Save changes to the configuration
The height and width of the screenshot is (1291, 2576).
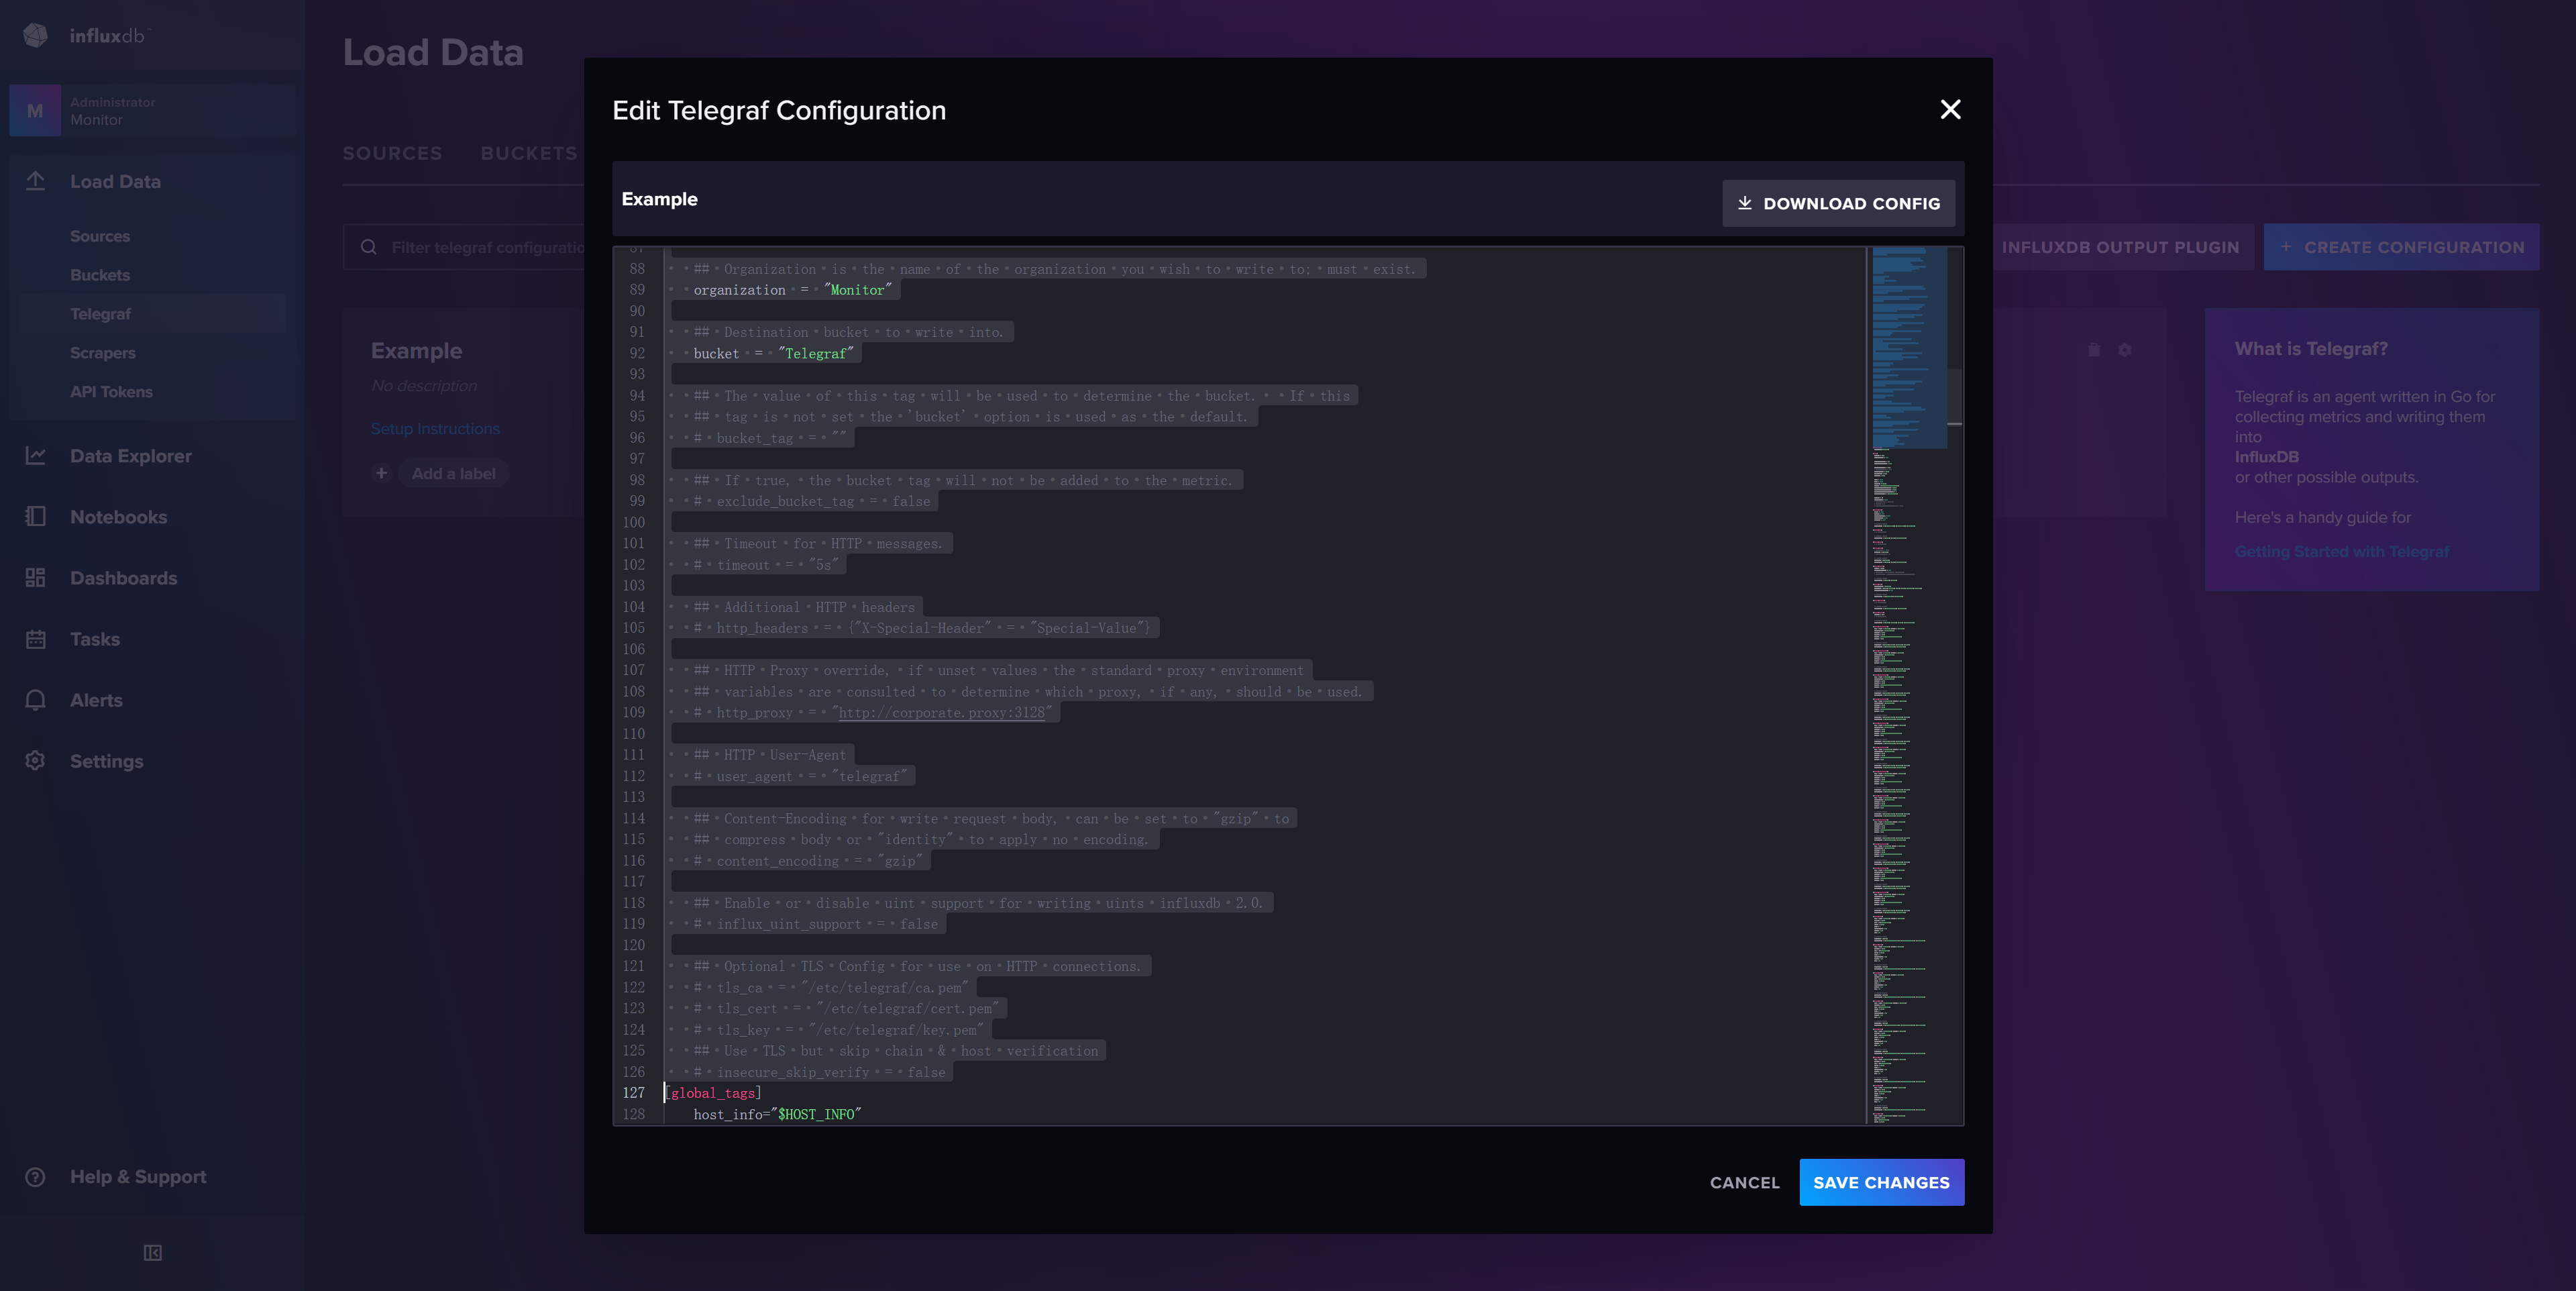pyautogui.click(x=1881, y=1182)
